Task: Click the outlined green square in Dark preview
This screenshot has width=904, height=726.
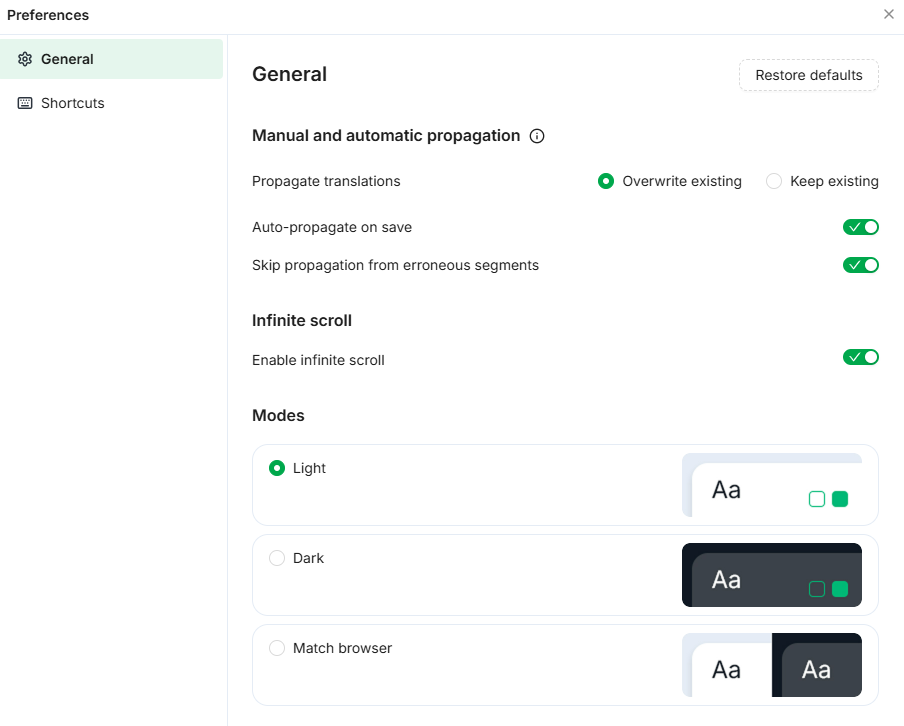Action: pos(816,589)
